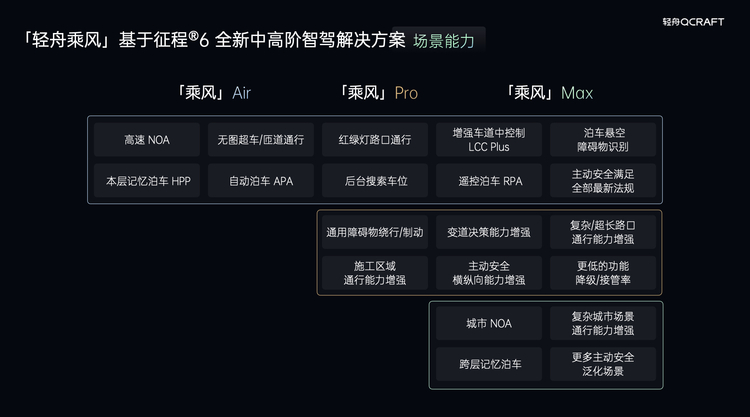This screenshot has height=417, width=750.
Task: Click 通用障碍物绕行/制动 box
Action: pos(375,232)
